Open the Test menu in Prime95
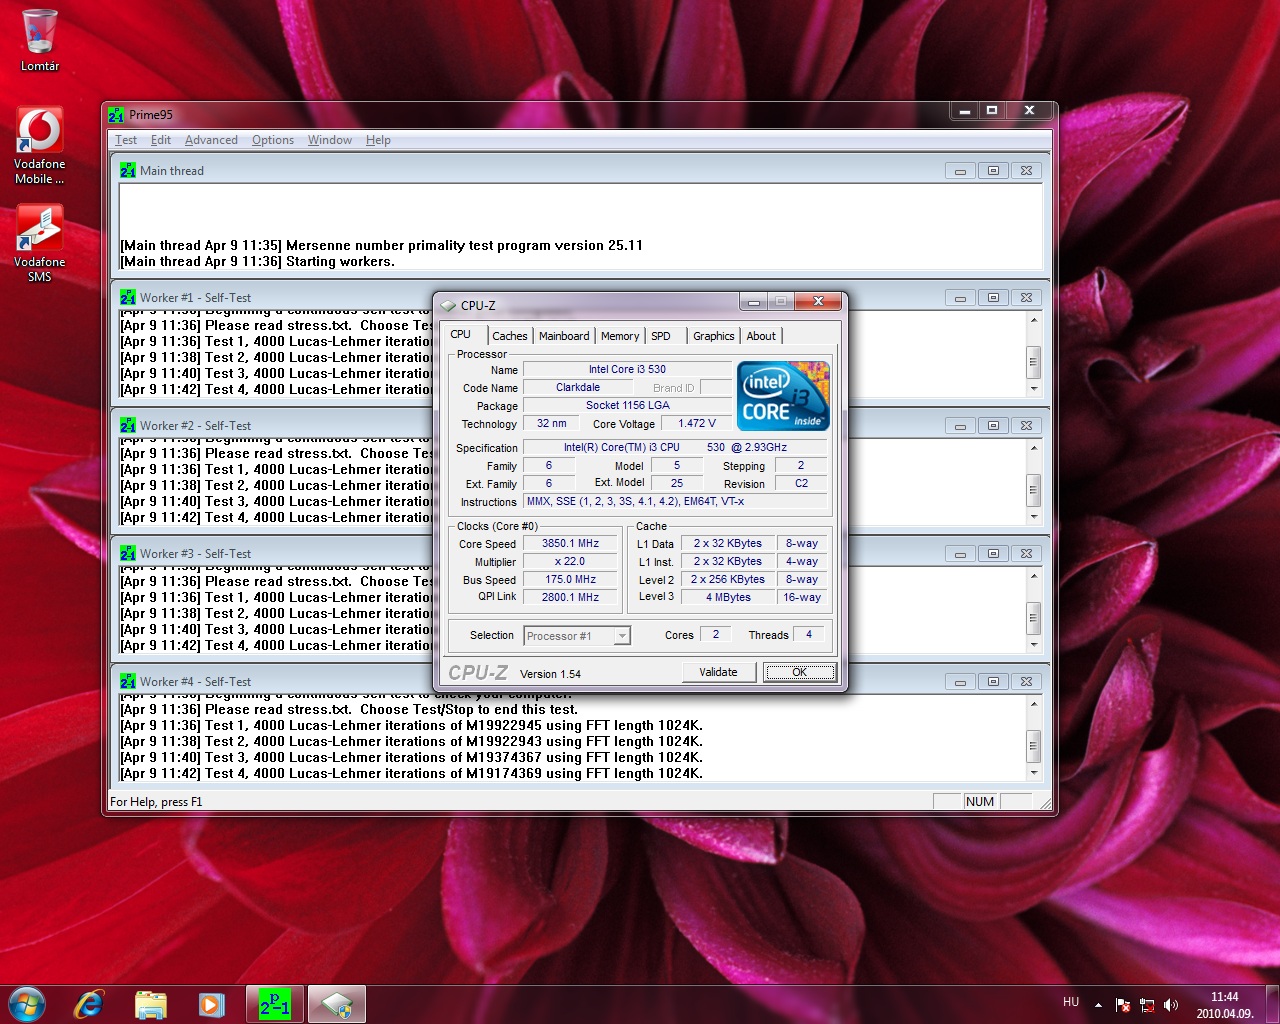 click(x=126, y=140)
